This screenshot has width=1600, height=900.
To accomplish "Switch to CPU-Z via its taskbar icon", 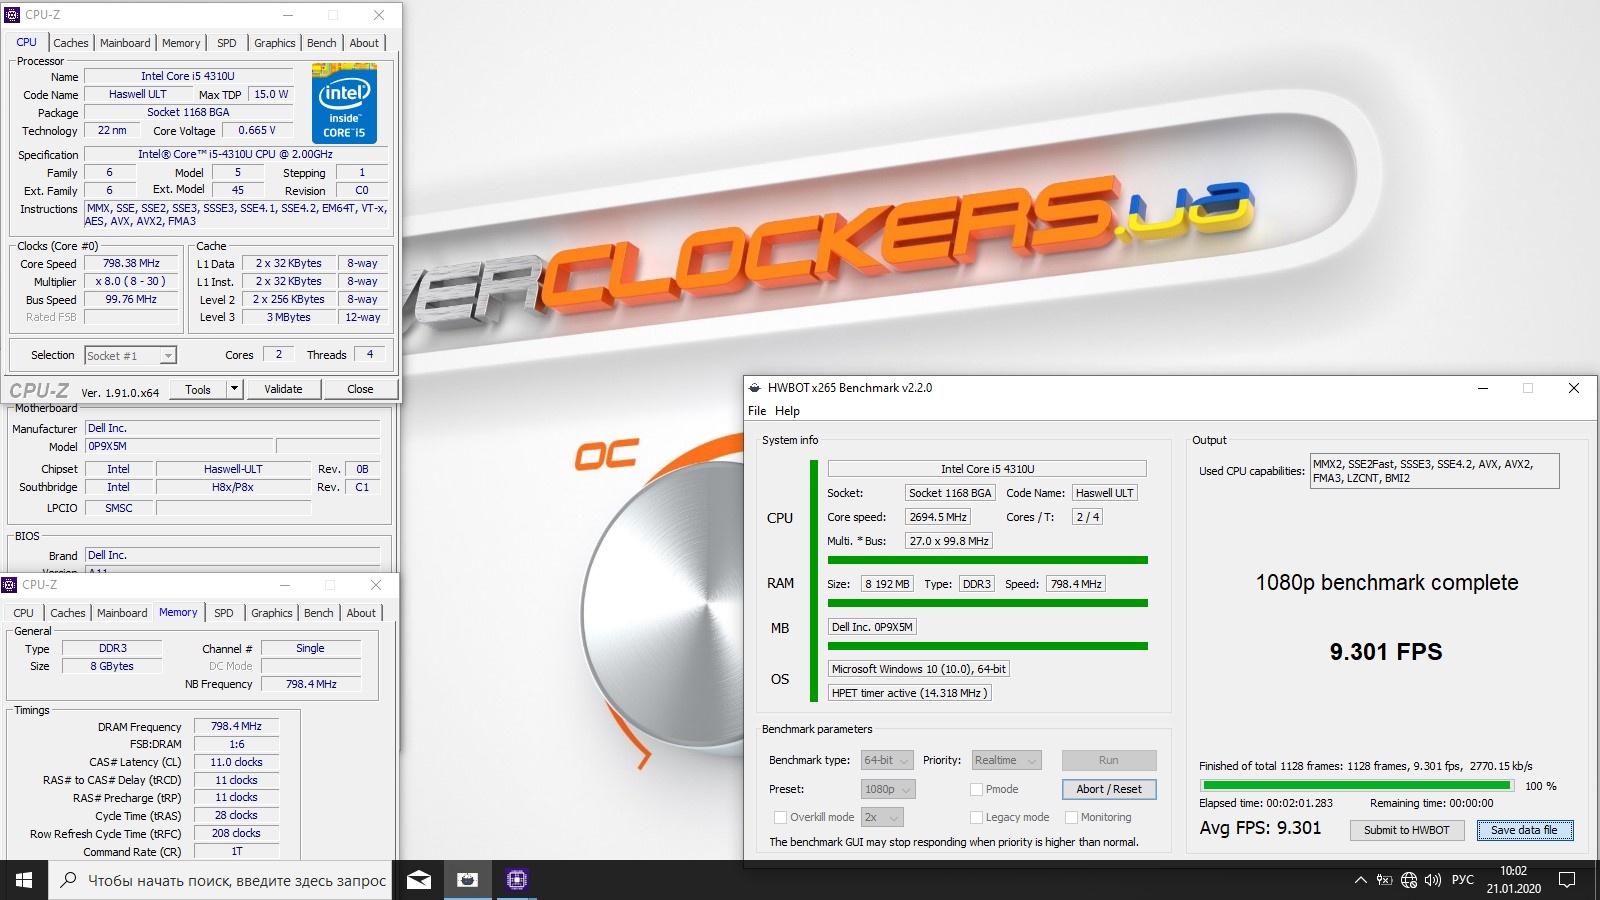I will point(516,880).
